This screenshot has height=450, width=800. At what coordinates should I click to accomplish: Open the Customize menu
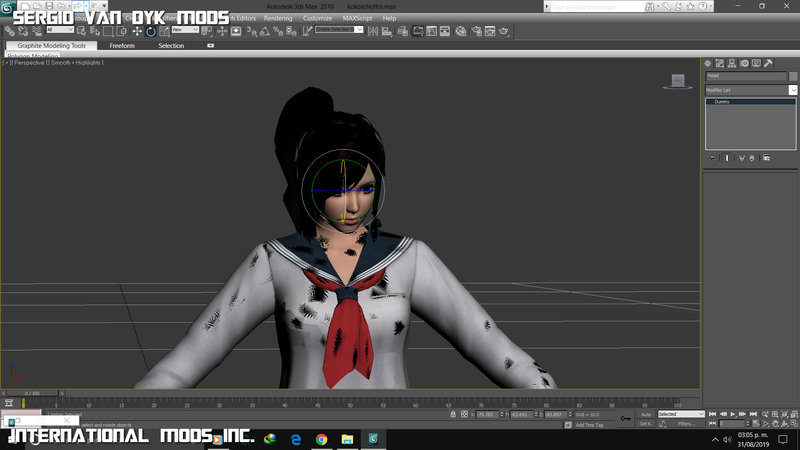pos(317,18)
